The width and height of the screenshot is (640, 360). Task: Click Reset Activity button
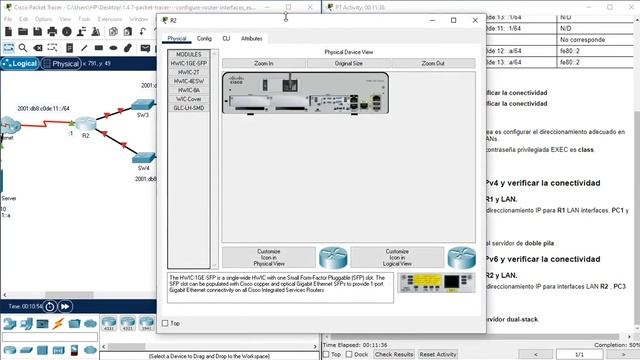438,354
